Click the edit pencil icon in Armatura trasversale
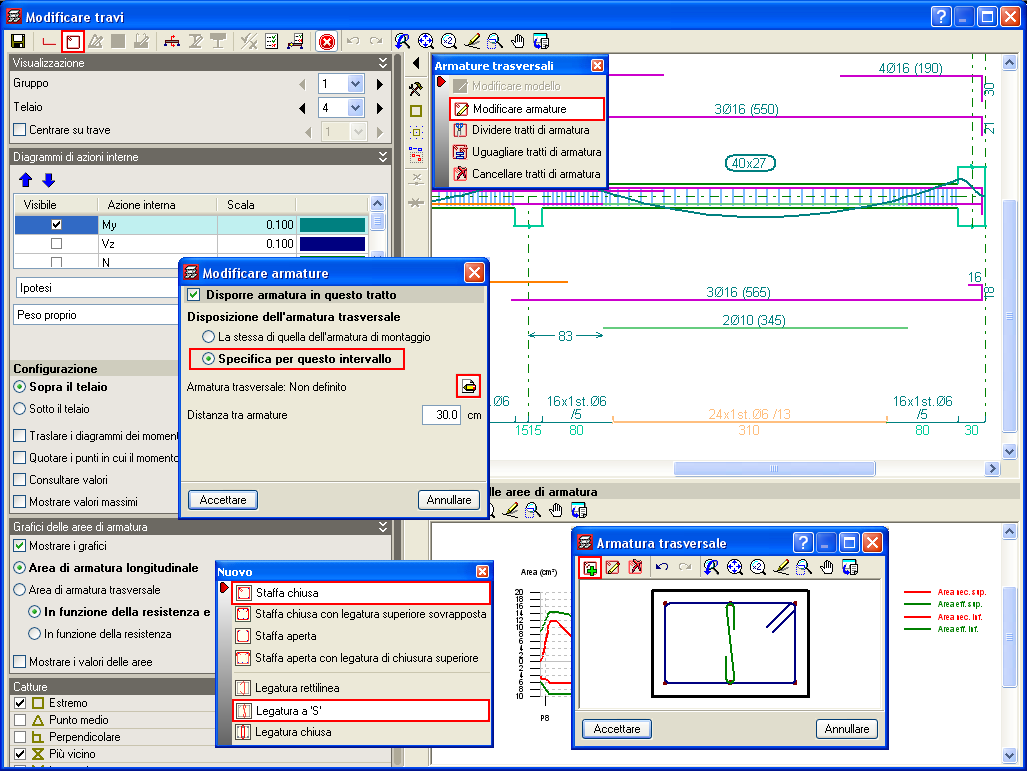 point(613,567)
